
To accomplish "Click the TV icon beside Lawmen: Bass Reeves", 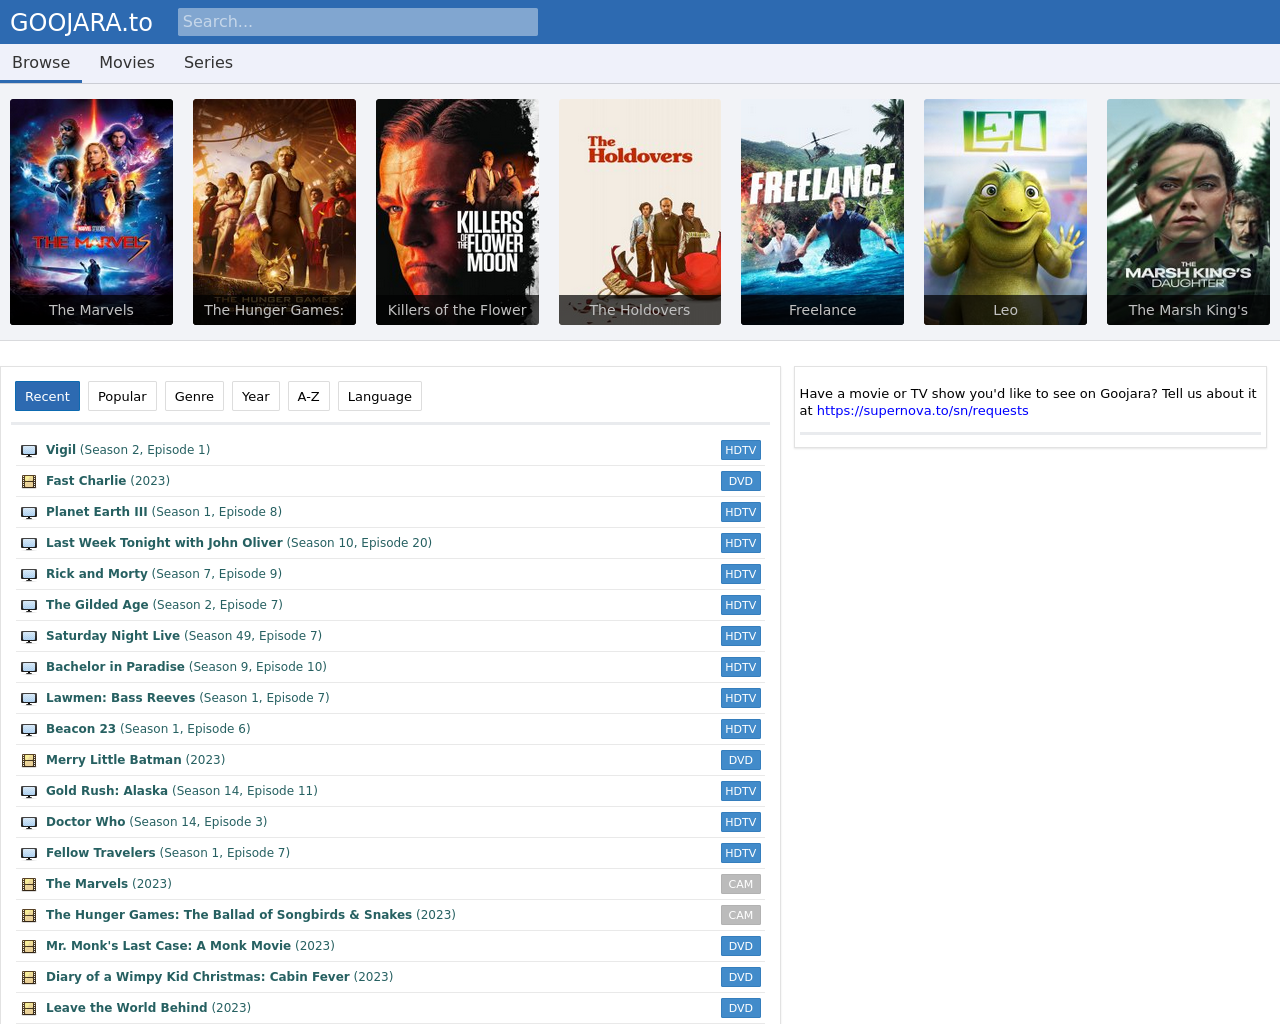I will tap(29, 699).
